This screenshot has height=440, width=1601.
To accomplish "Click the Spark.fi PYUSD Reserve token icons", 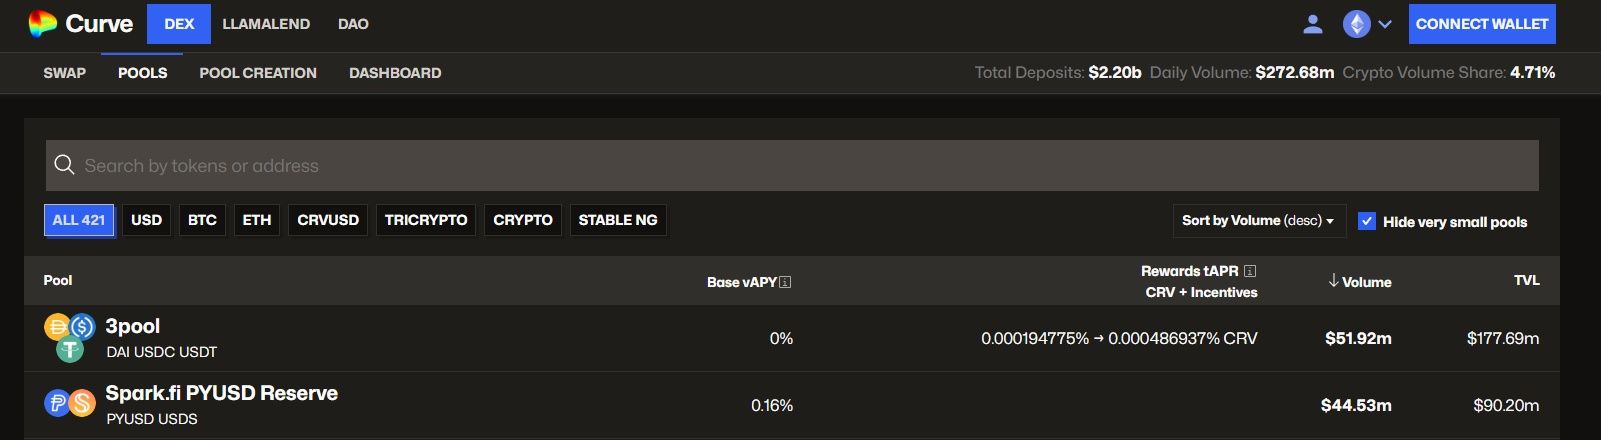I will 69,403.
